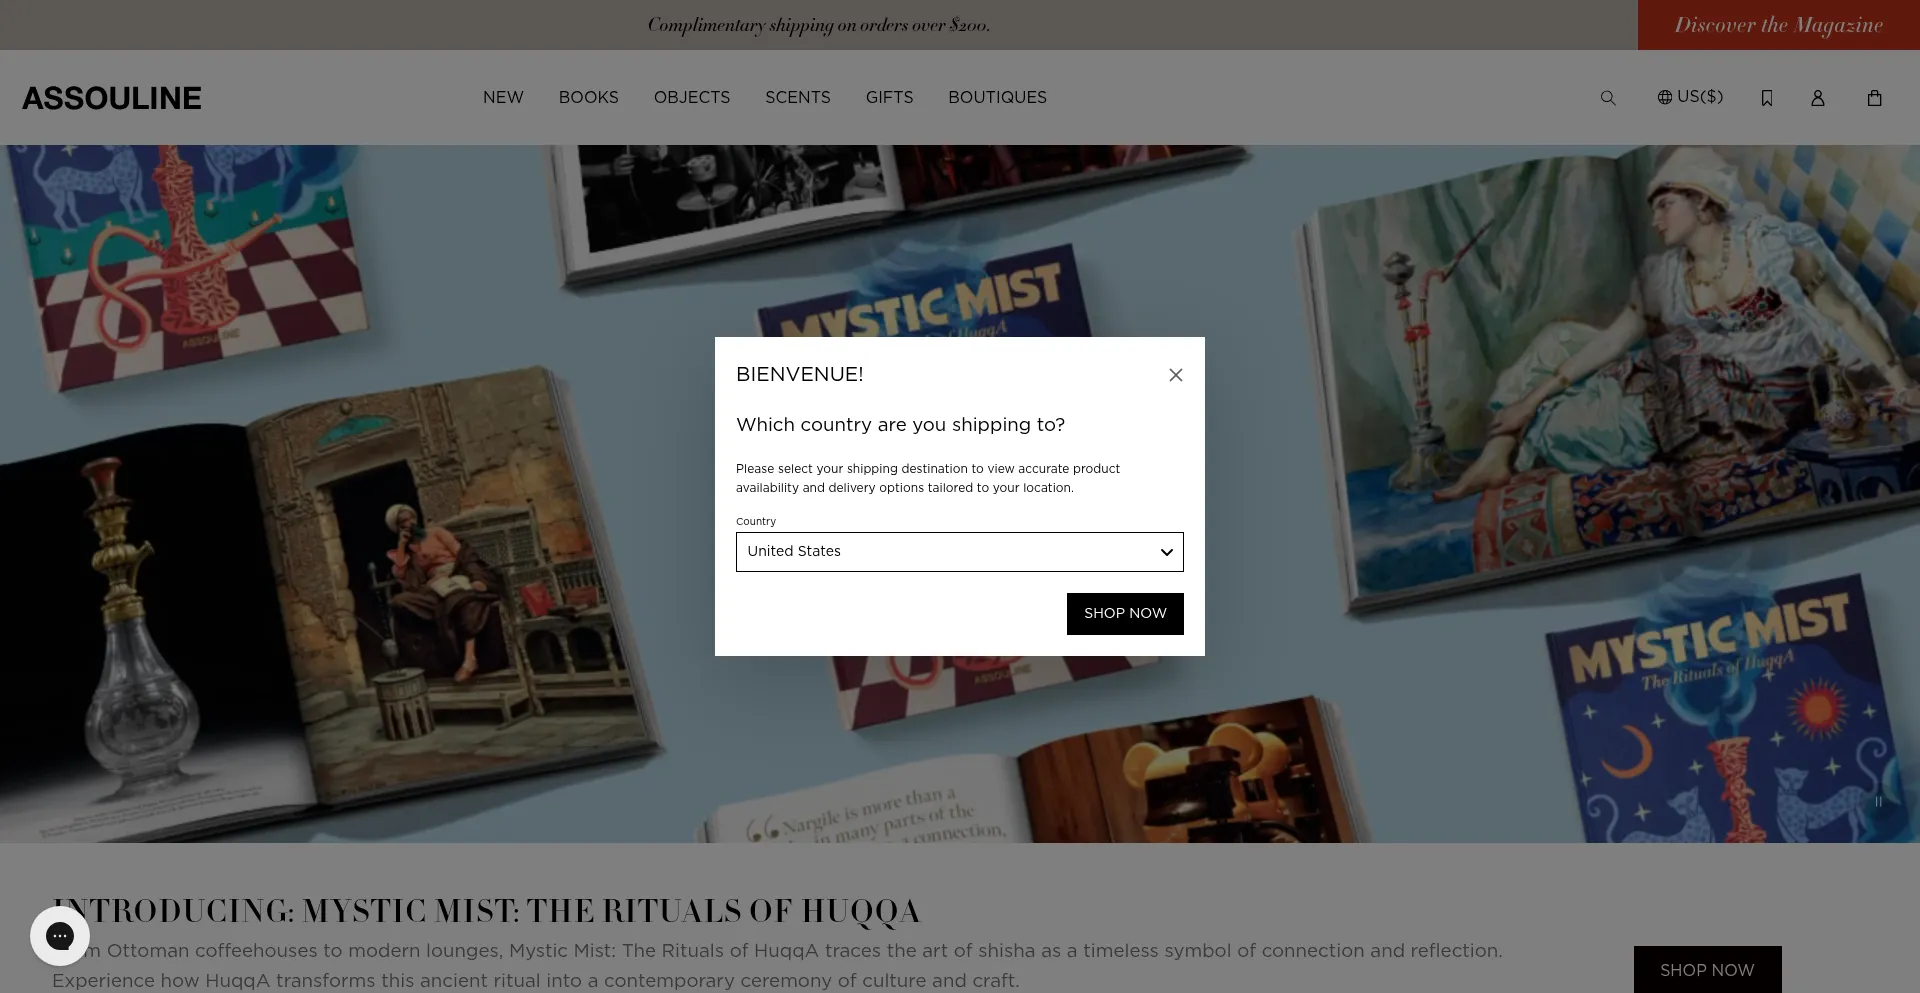Pause the hero slideshow
The height and width of the screenshot is (993, 1920).
pyautogui.click(x=1878, y=802)
